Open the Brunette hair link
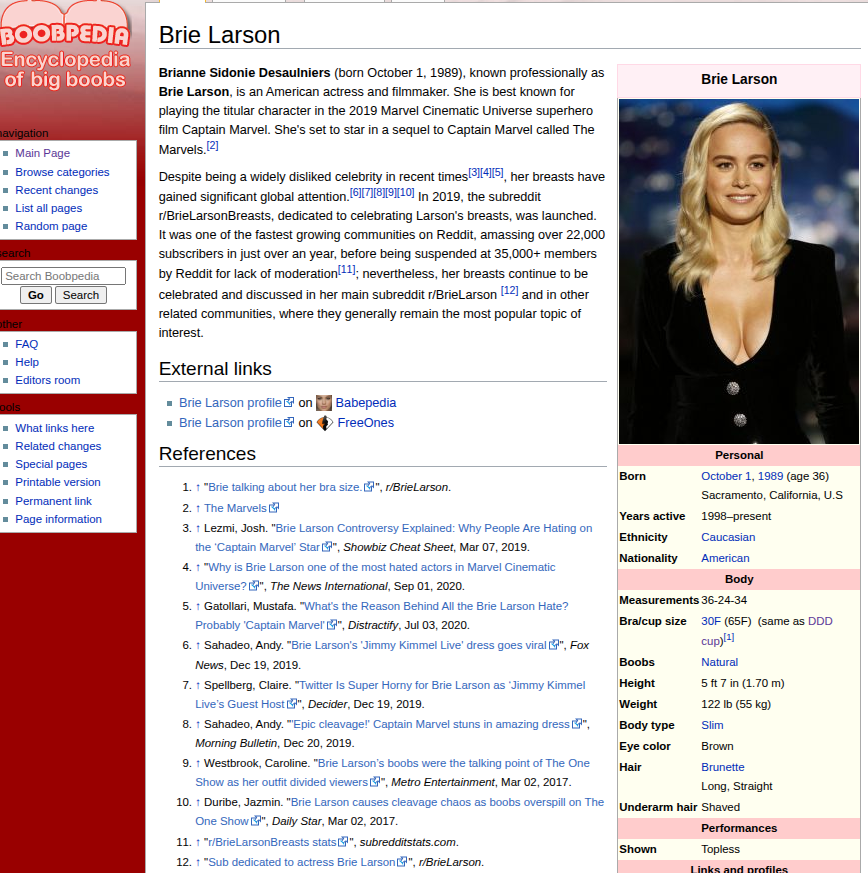Image resolution: width=868 pixels, height=873 pixels. pos(723,767)
